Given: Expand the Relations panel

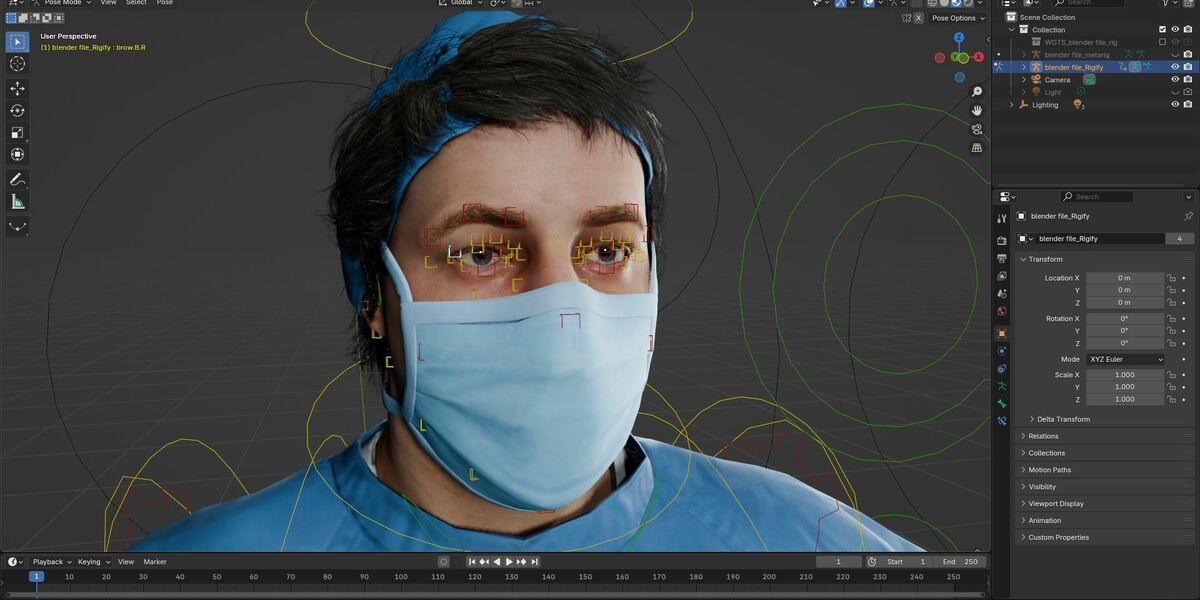Looking at the screenshot, I should pos(1043,436).
